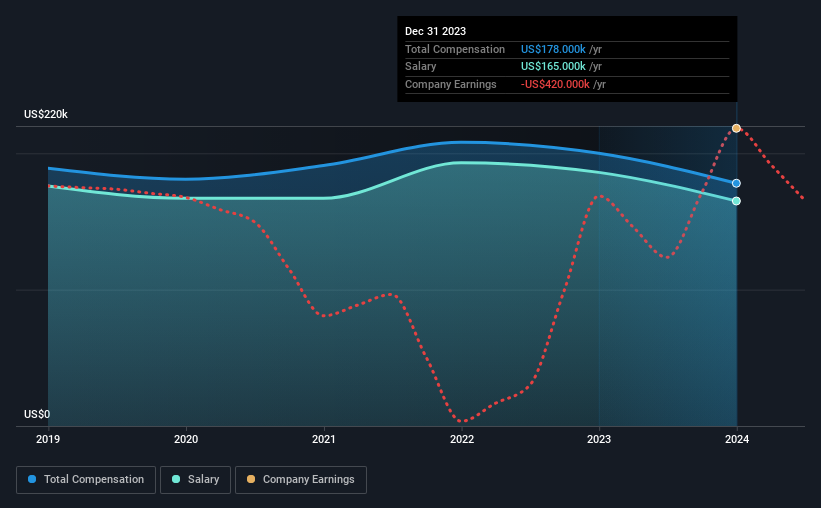Image resolution: width=821 pixels, height=508 pixels.
Task: Click the 2019 x-axis label
Action: tap(48, 439)
